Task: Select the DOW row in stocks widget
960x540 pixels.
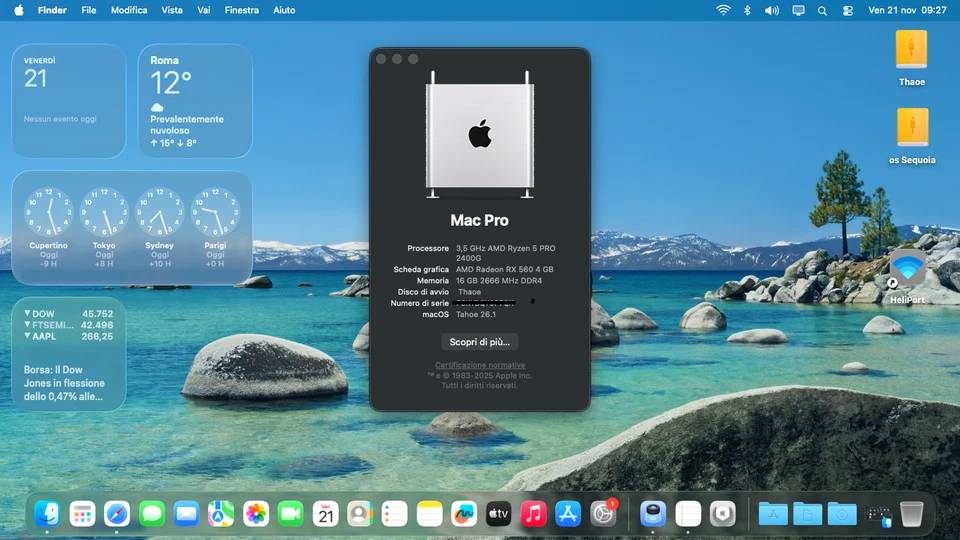Action: click(x=69, y=313)
